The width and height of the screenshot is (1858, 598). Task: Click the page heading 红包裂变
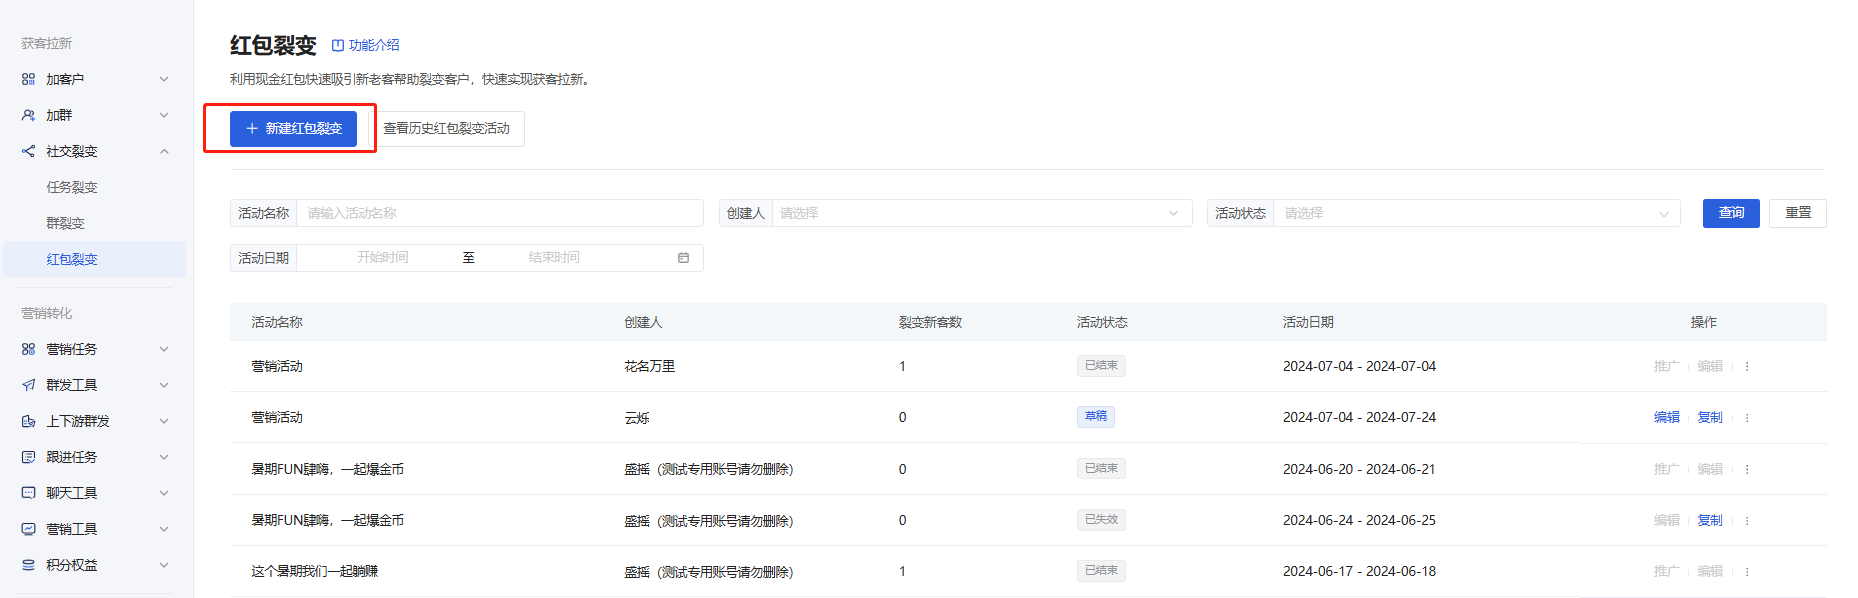[273, 45]
